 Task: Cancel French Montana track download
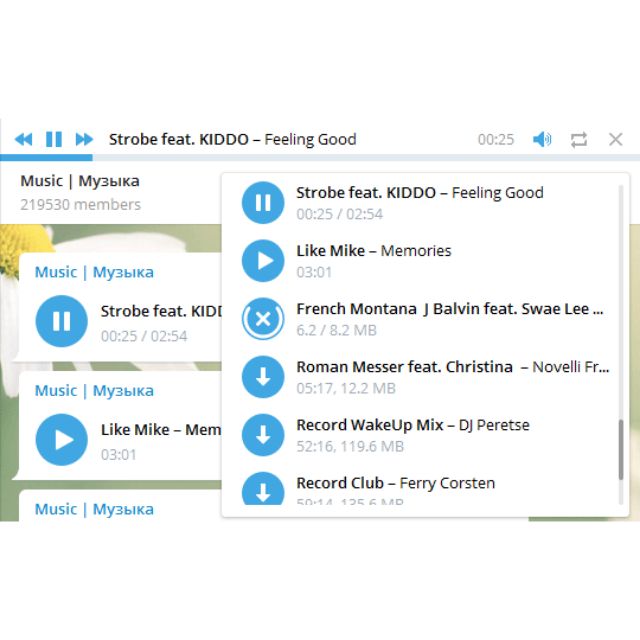pyautogui.click(x=263, y=319)
